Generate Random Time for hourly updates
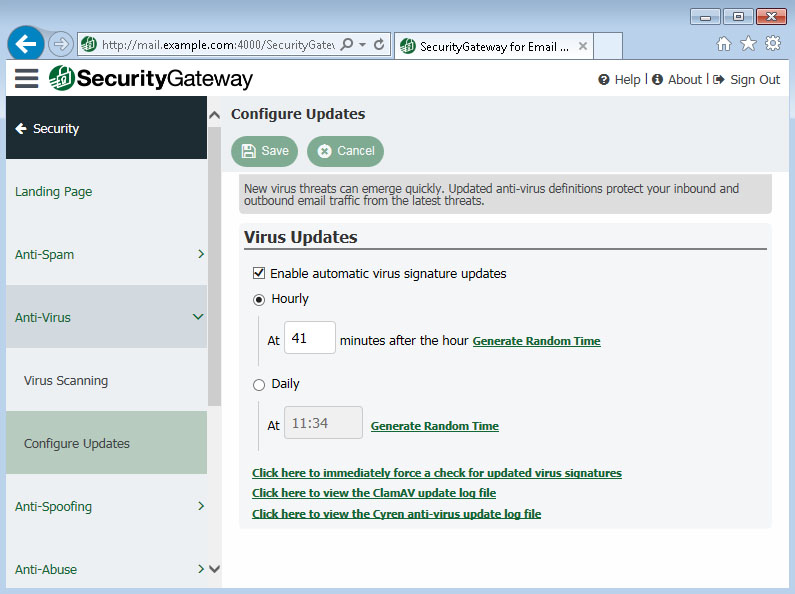Screen dimensions: 795x594 tap(536, 341)
